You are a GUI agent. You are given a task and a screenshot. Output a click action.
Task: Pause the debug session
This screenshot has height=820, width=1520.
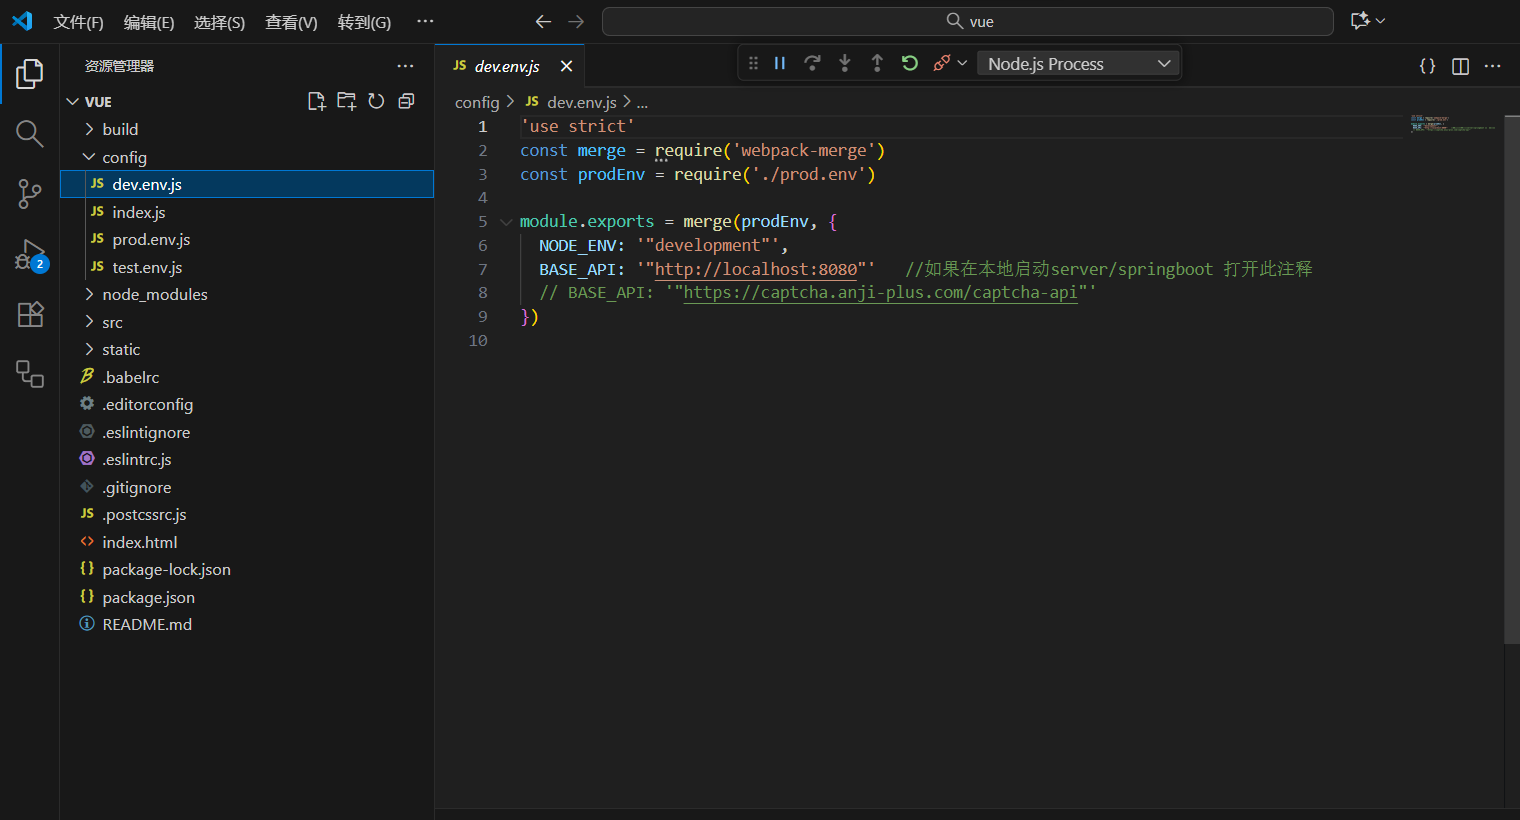[x=780, y=63]
